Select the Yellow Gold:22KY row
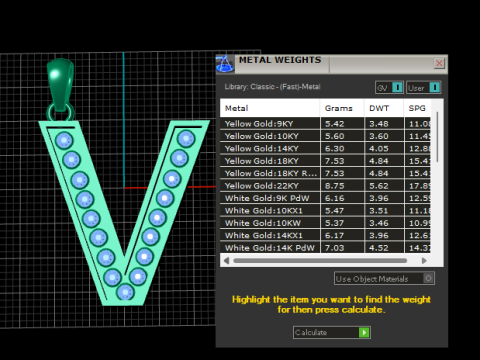This screenshot has width=480, height=360. (325, 186)
